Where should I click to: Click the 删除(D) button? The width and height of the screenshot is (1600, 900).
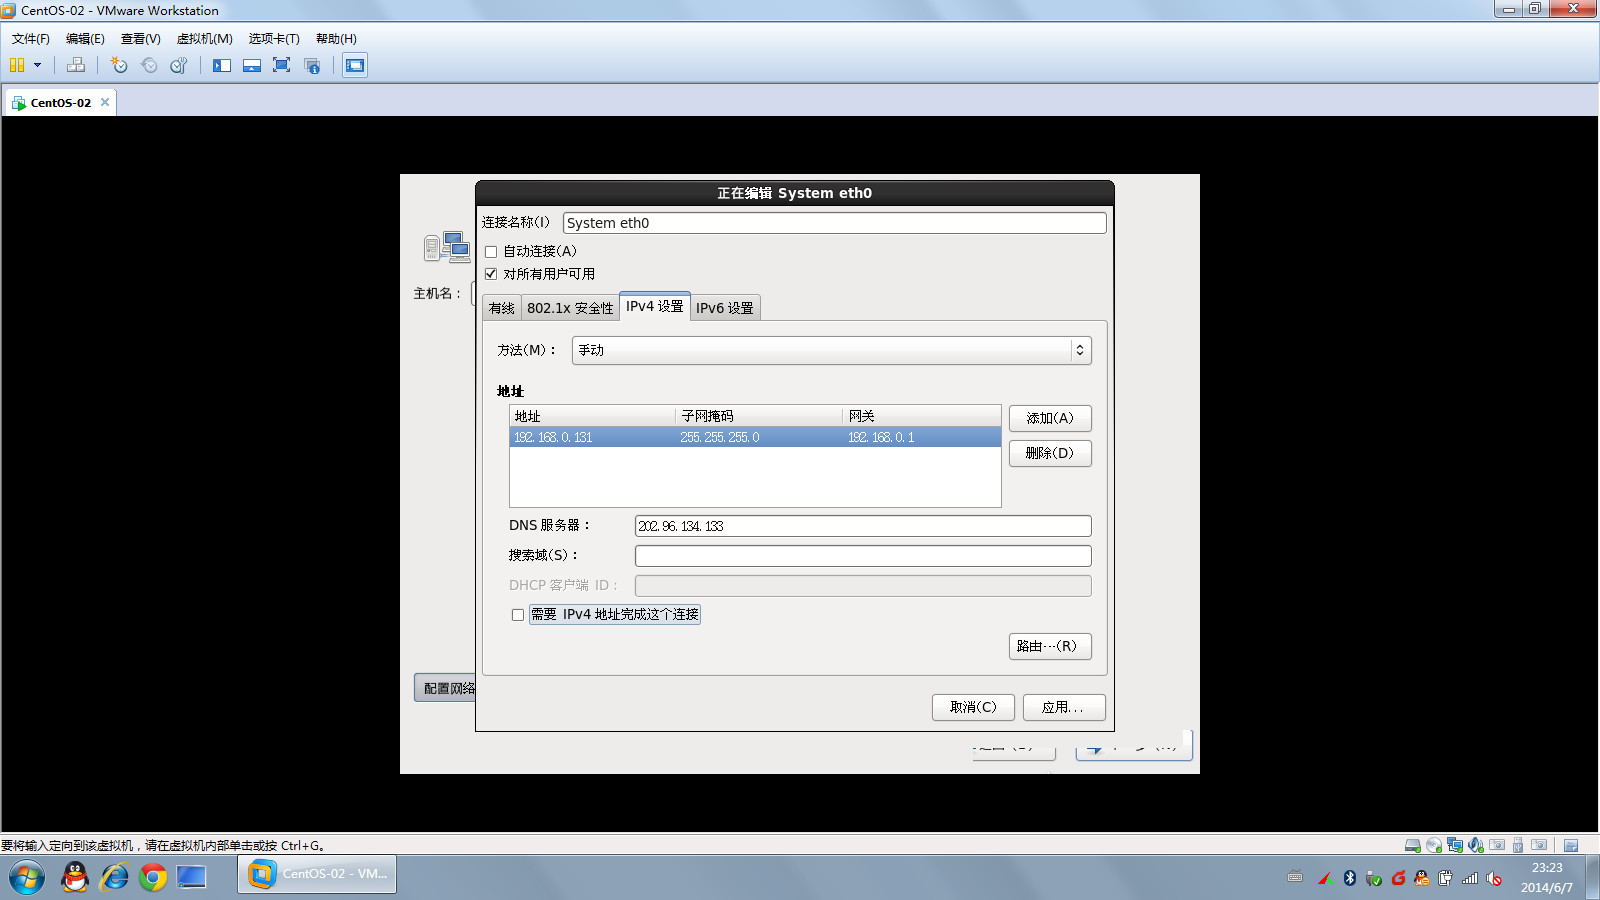[1050, 453]
